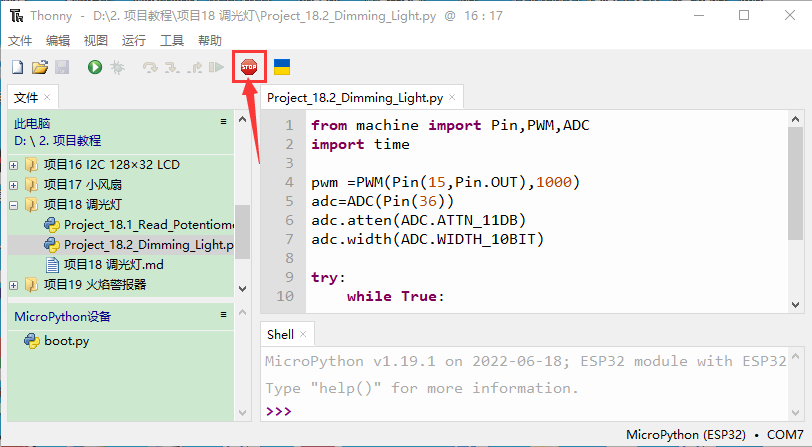Close the Project_18.2_Dimming_Light.py editor tab
Viewport: 812px width, 447px height.
(452, 98)
